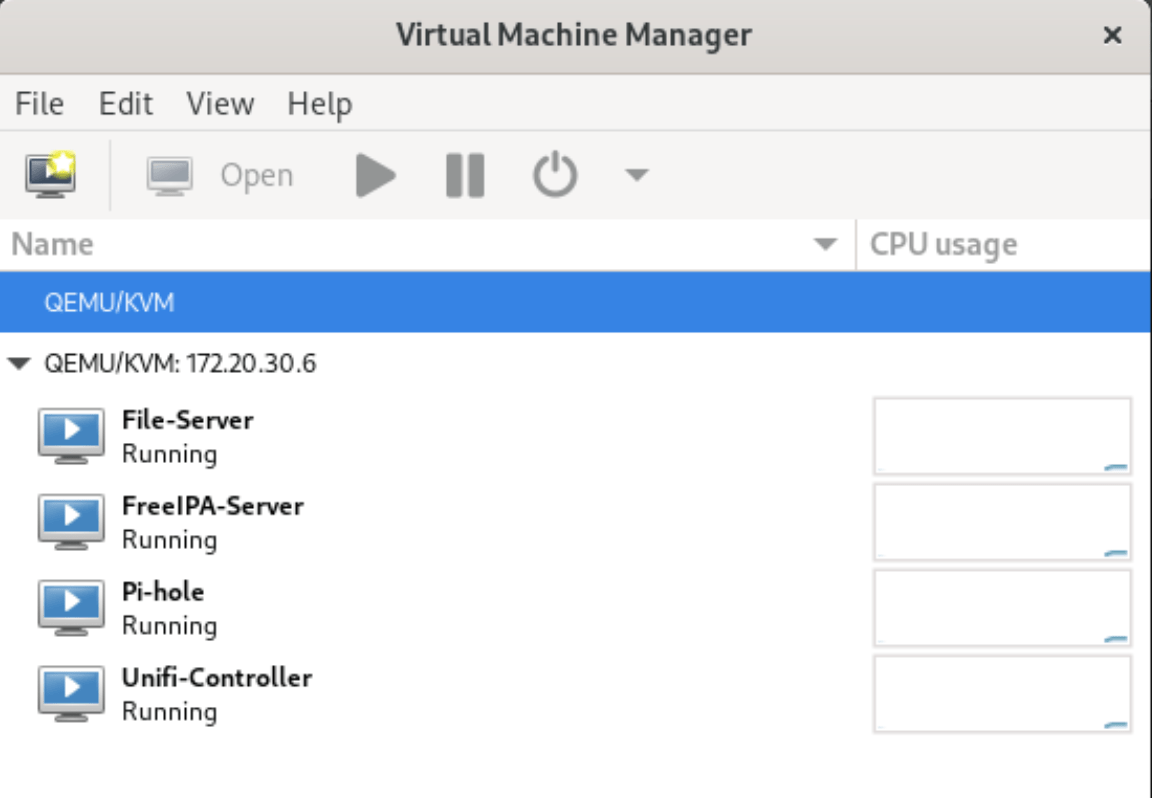1152x798 pixels.
Task: Click the Pi-hole VM monitor icon
Action: click(70, 606)
